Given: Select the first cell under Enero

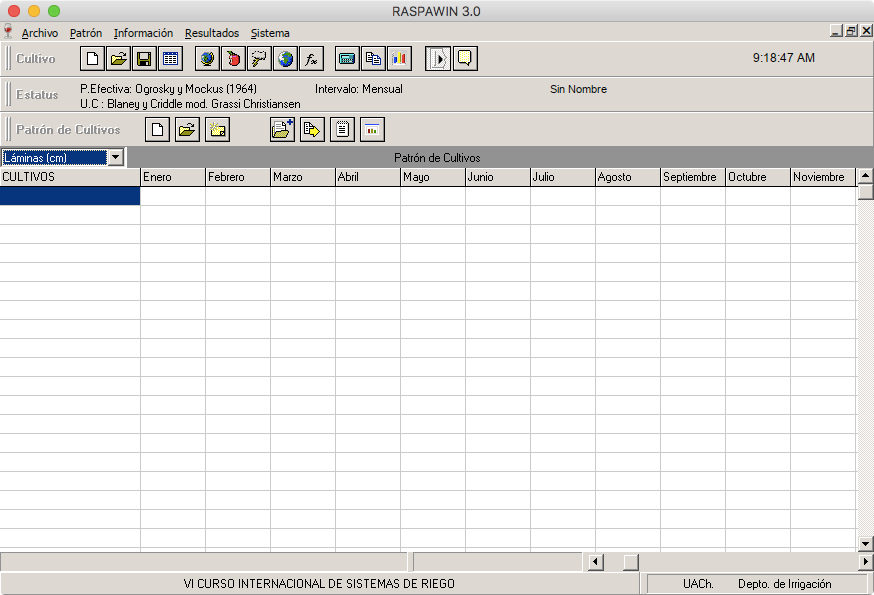Looking at the screenshot, I should pyautogui.click(x=173, y=196).
